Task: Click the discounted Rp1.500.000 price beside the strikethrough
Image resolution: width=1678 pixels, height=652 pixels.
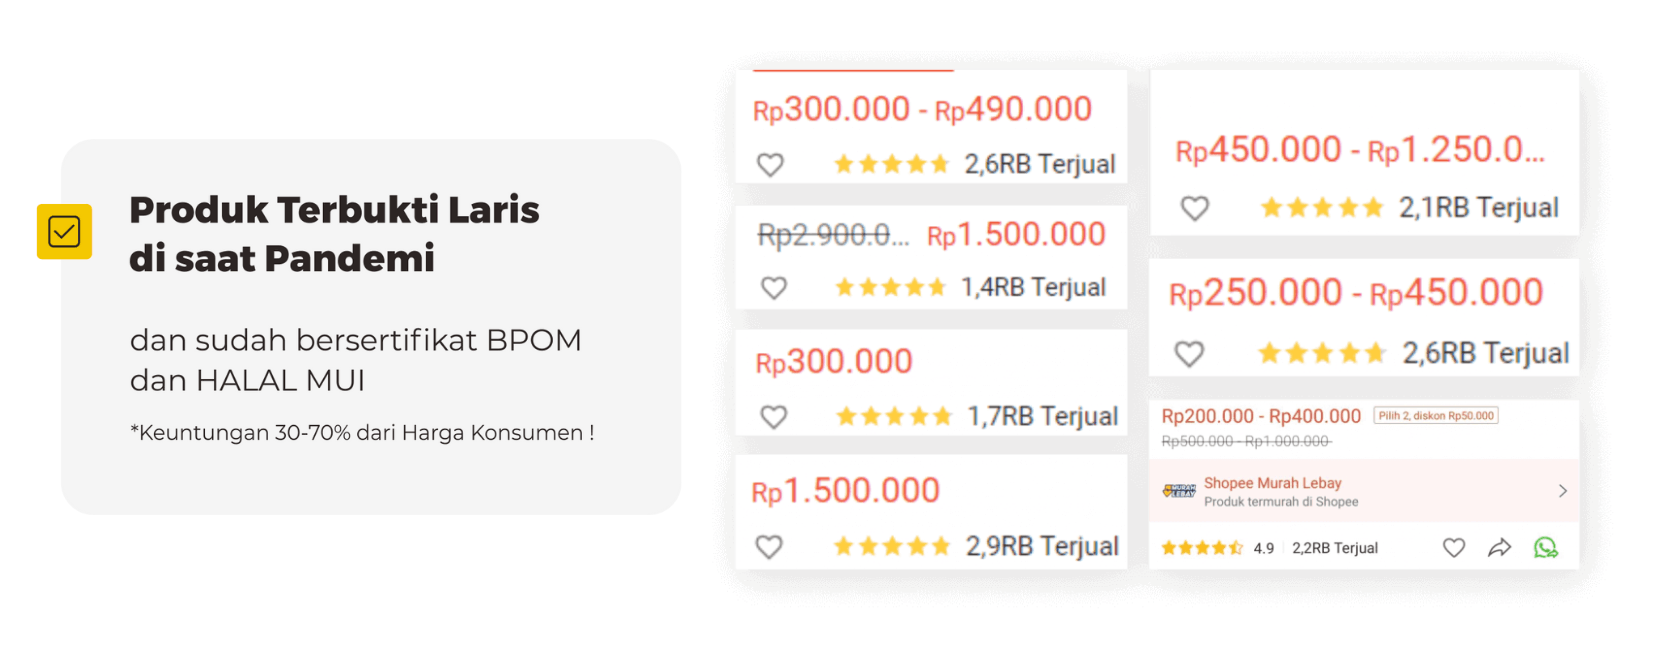Action: 1016,235
